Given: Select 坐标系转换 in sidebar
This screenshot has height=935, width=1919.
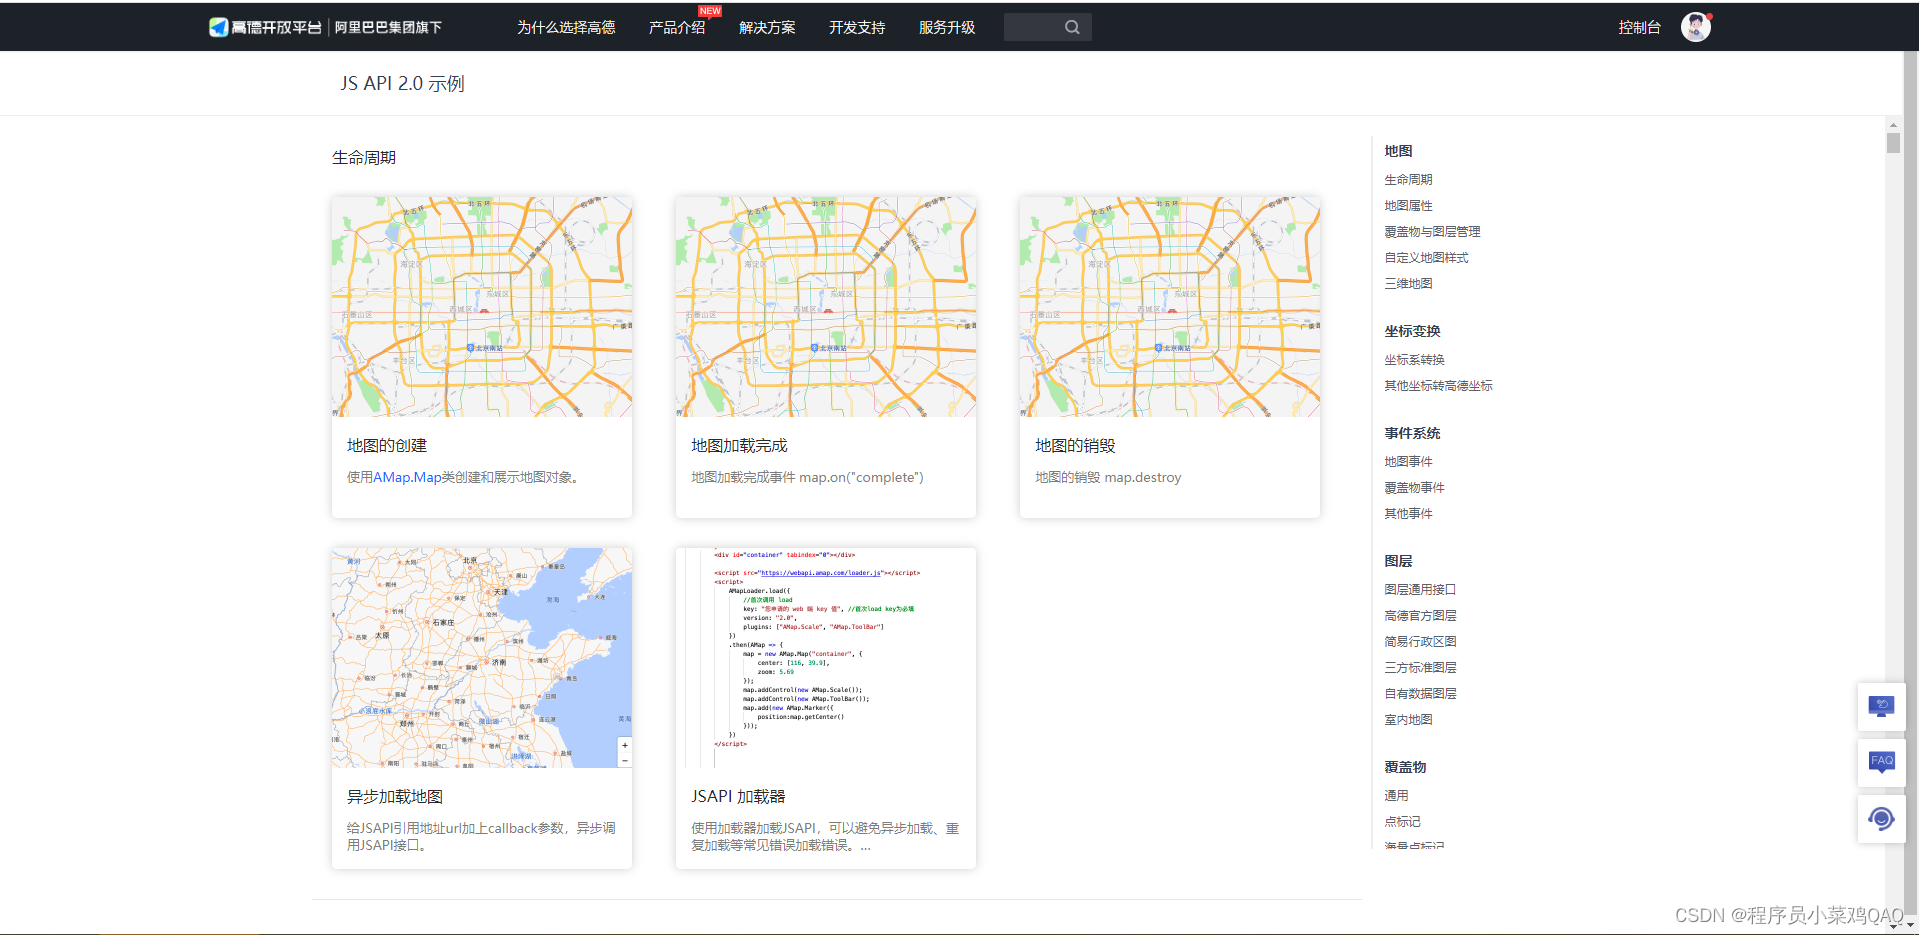Looking at the screenshot, I should (x=1414, y=359).
